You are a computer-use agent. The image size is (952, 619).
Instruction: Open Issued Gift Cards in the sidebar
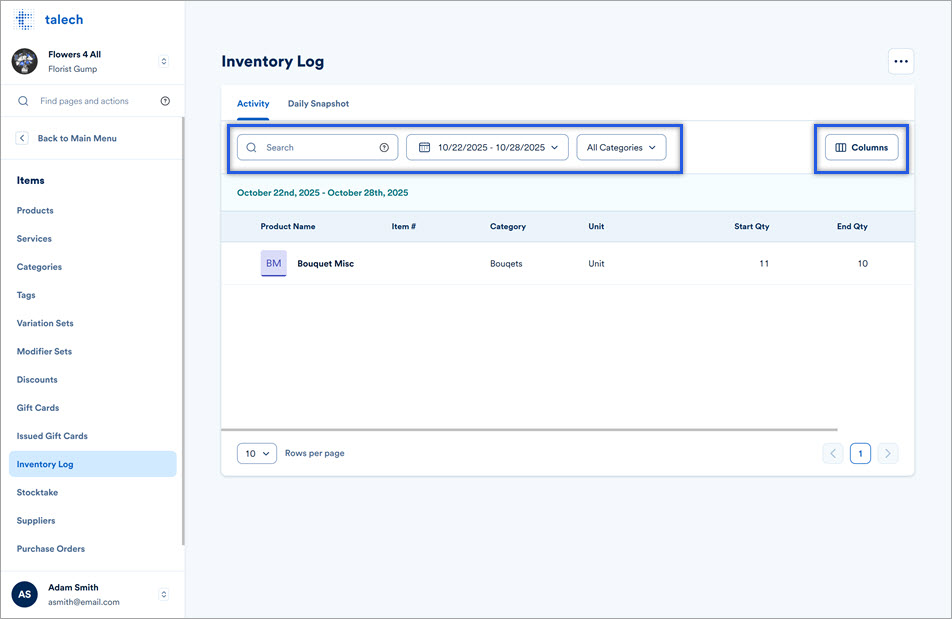52,436
